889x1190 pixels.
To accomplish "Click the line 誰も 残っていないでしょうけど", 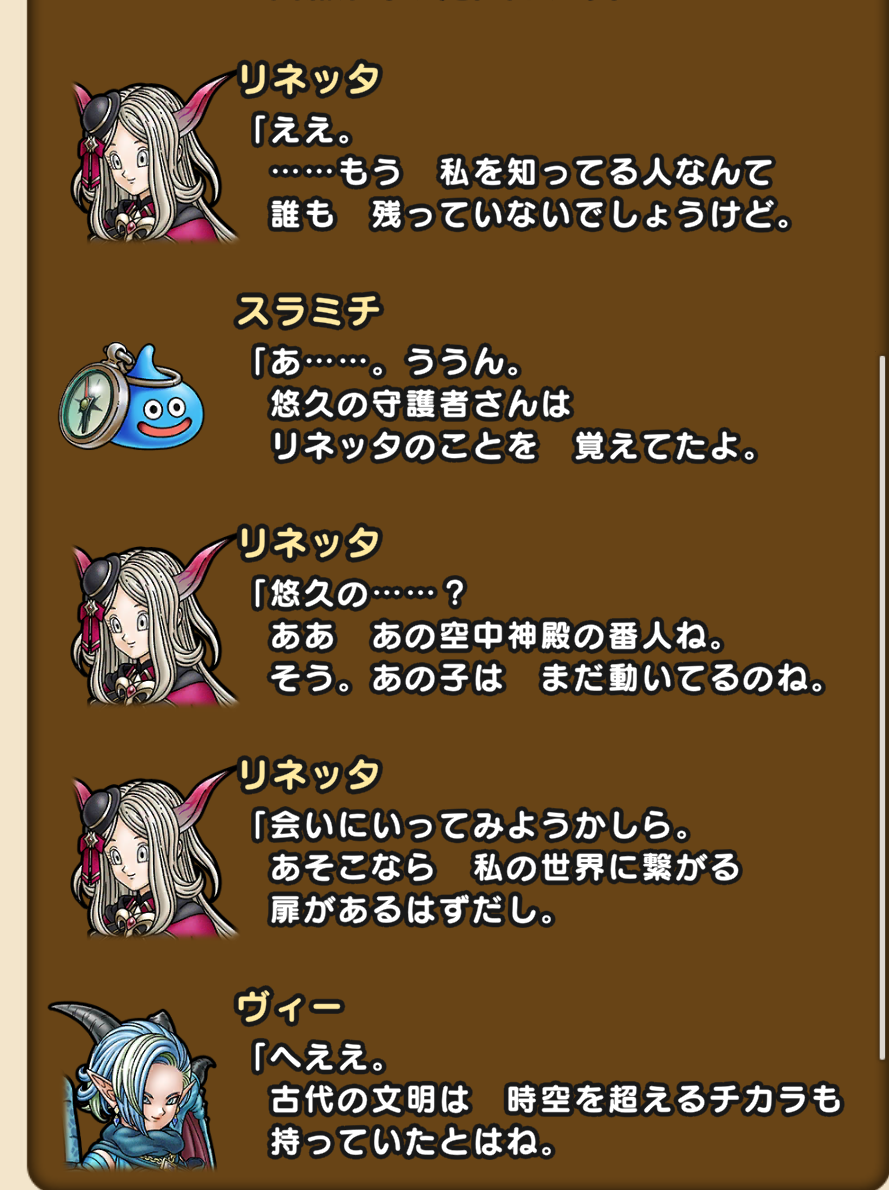I will (x=531, y=216).
